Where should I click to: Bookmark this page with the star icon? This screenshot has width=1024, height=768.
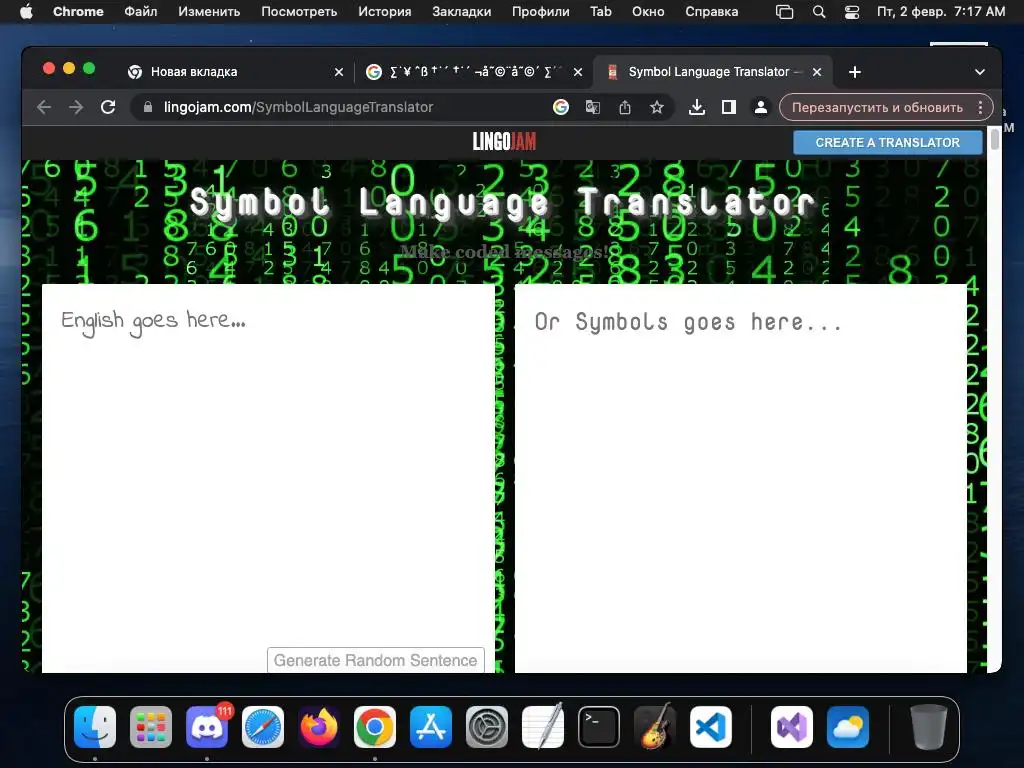click(x=656, y=107)
